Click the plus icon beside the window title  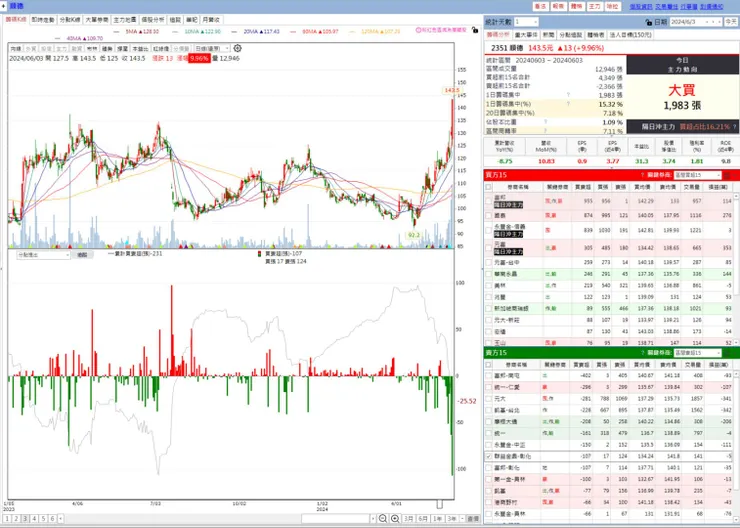tap(4, 6)
